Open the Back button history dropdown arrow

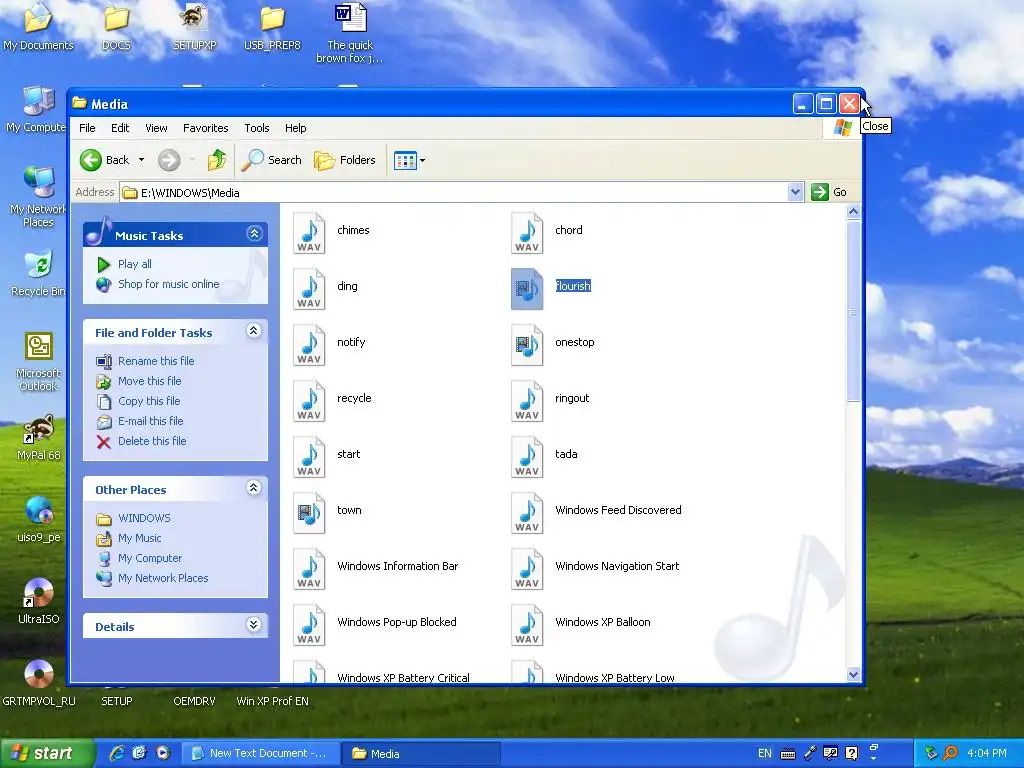tap(141, 160)
